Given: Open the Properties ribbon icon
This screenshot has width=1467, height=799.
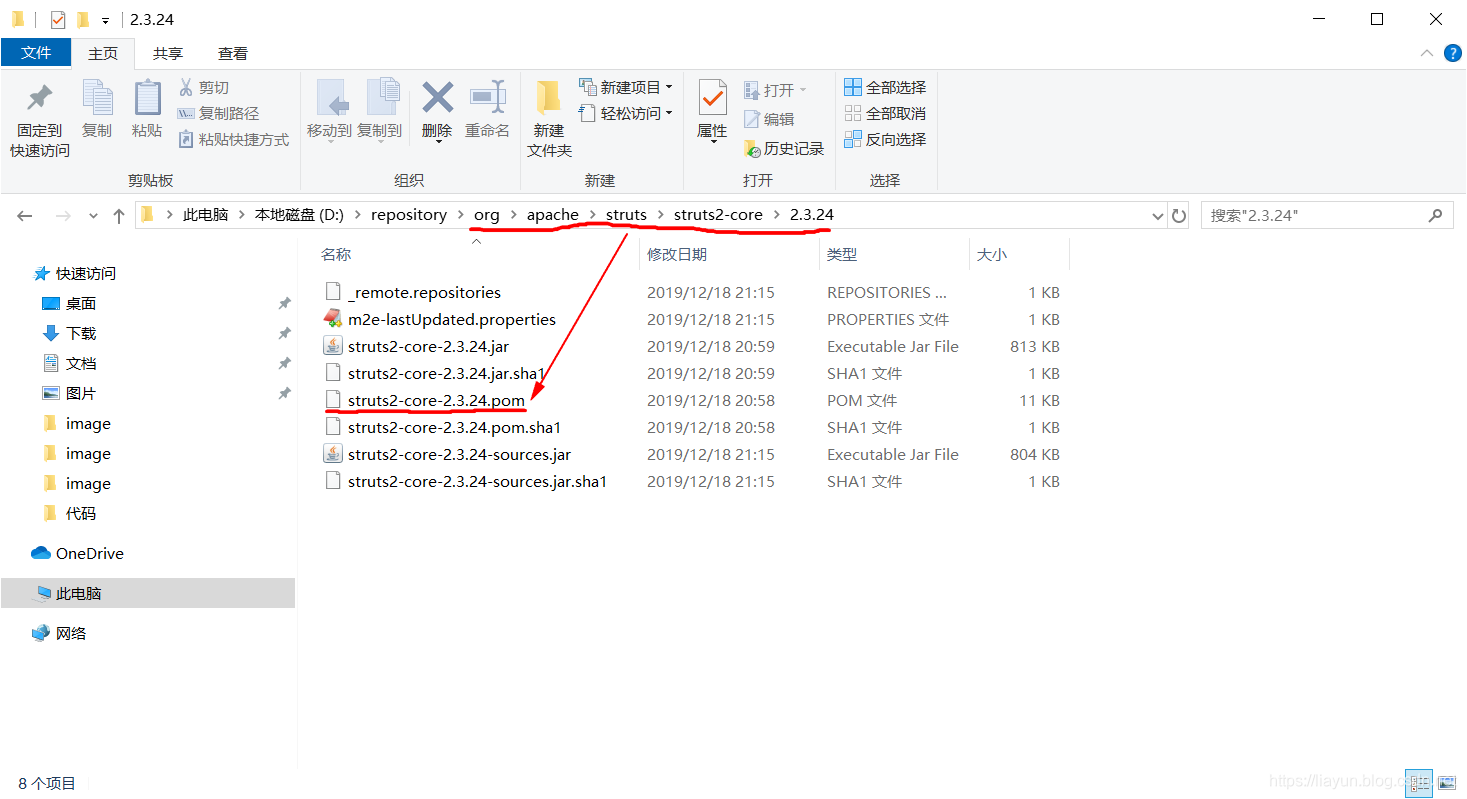Looking at the screenshot, I should [x=712, y=109].
